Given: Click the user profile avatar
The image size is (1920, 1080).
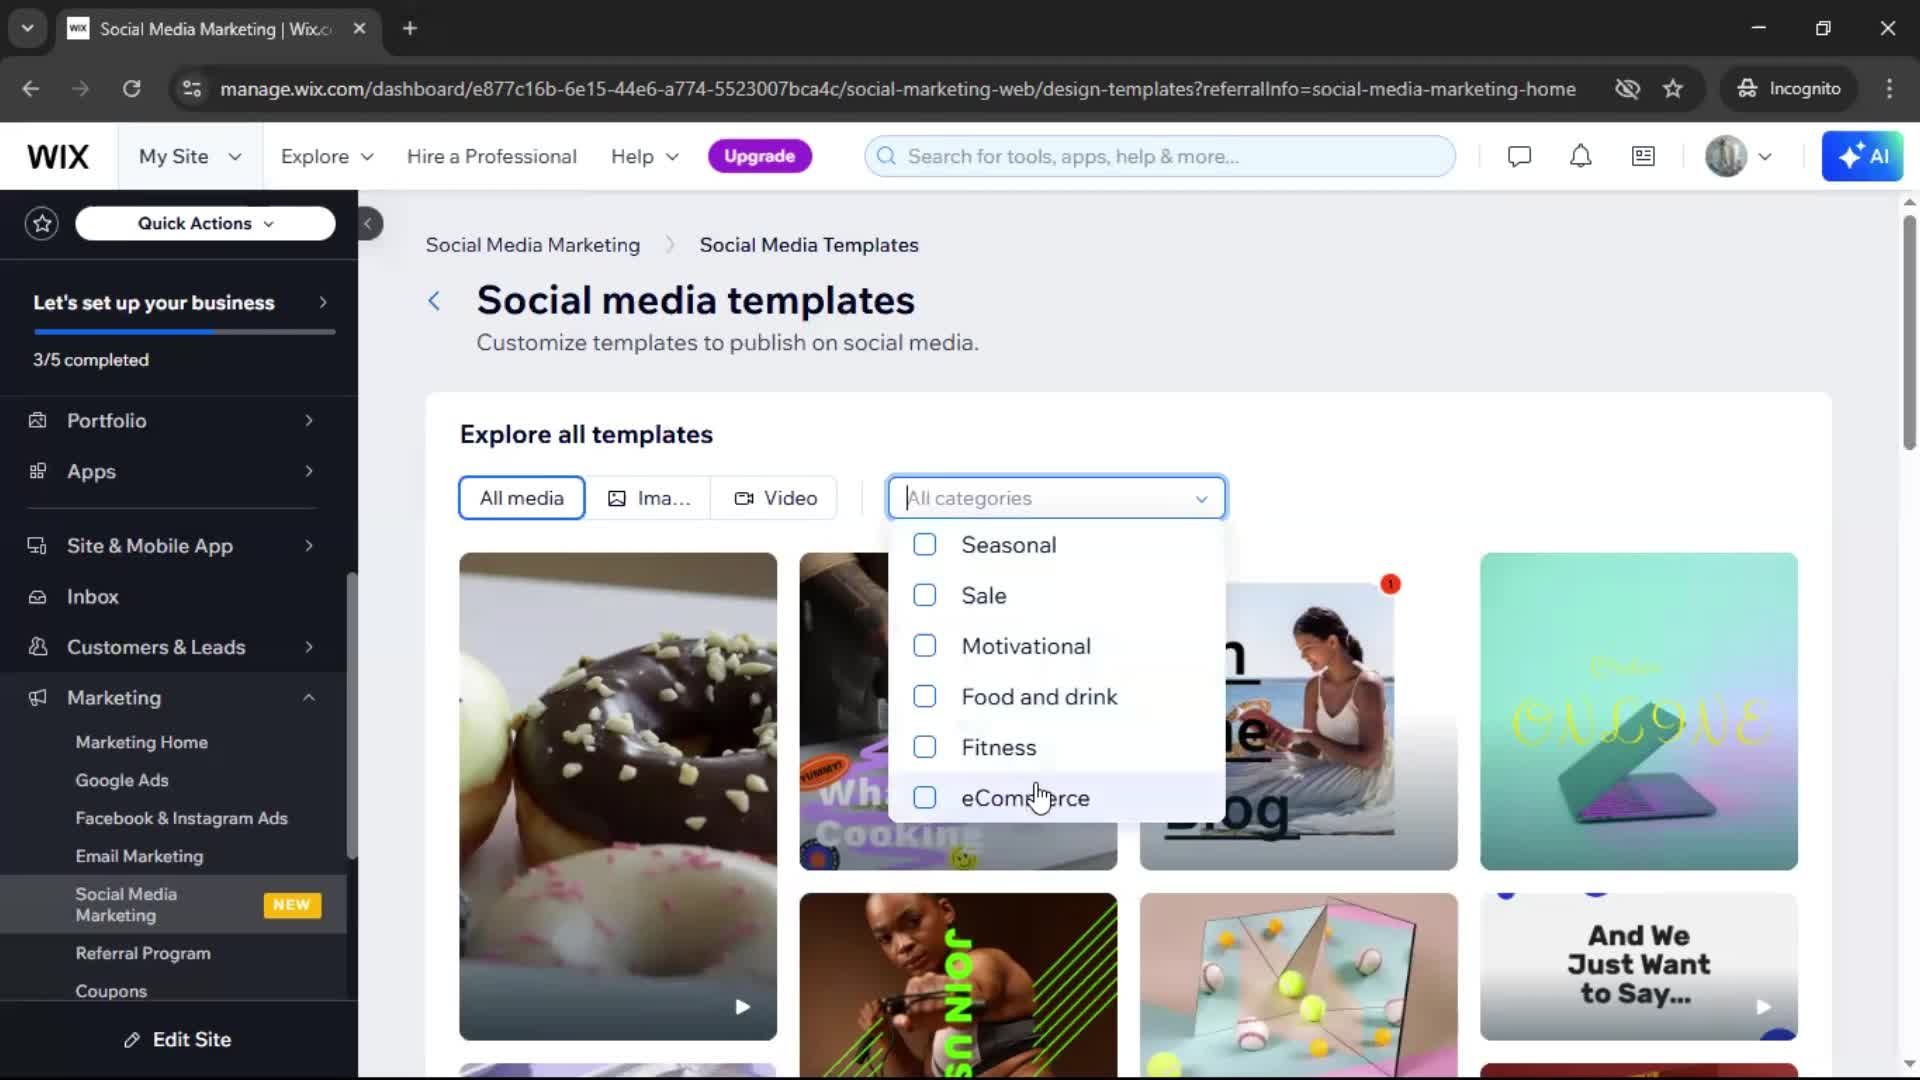Looking at the screenshot, I should 1725,157.
